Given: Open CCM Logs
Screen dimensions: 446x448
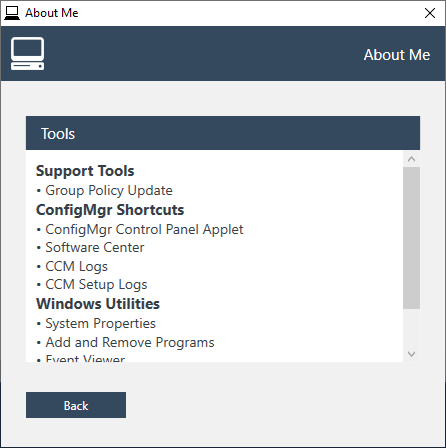Looking at the screenshot, I should pyautogui.click(x=76, y=266).
